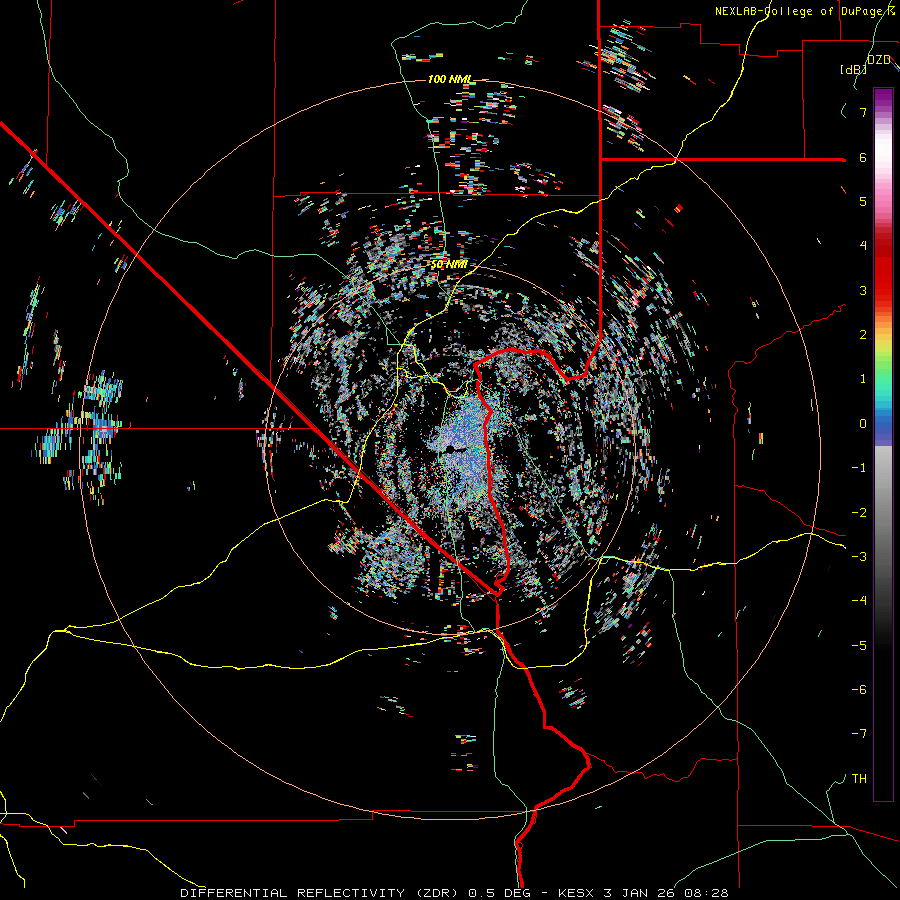Click the 6 value on color scale
This screenshot has width=900, height=900.
click(x=863, y=157)
